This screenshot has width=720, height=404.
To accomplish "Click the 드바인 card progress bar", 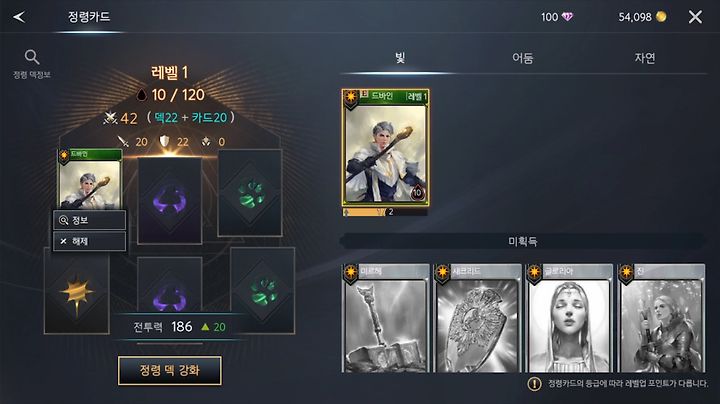I will [x=385, y=212].
